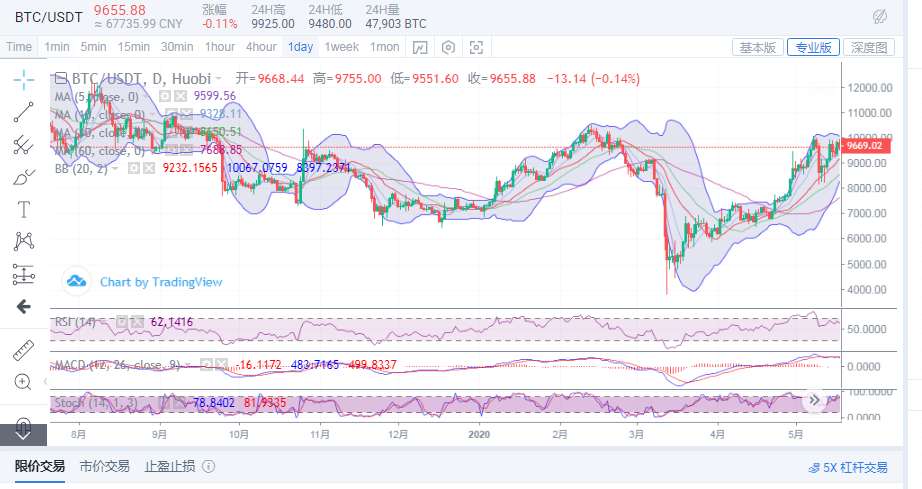
Task: Select the text annotation tool
Action: [24, 209]
